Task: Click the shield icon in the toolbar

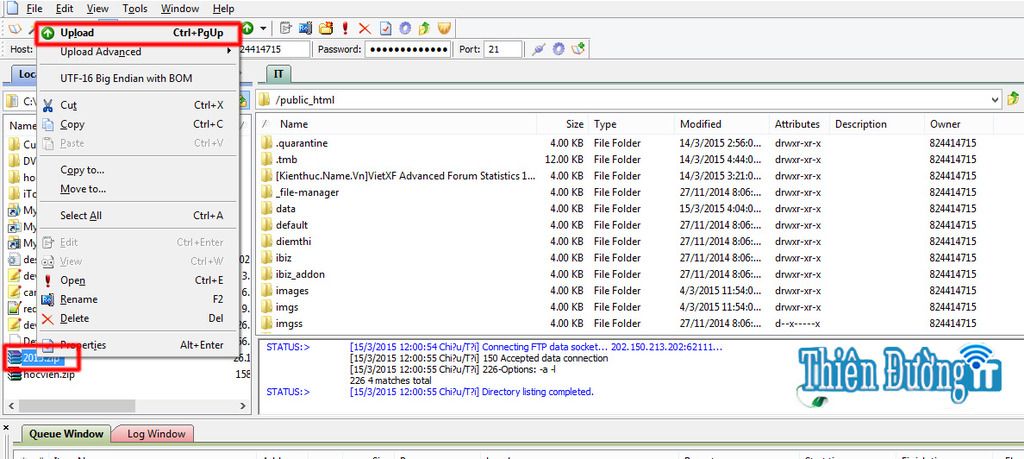Action: [443, 28]
